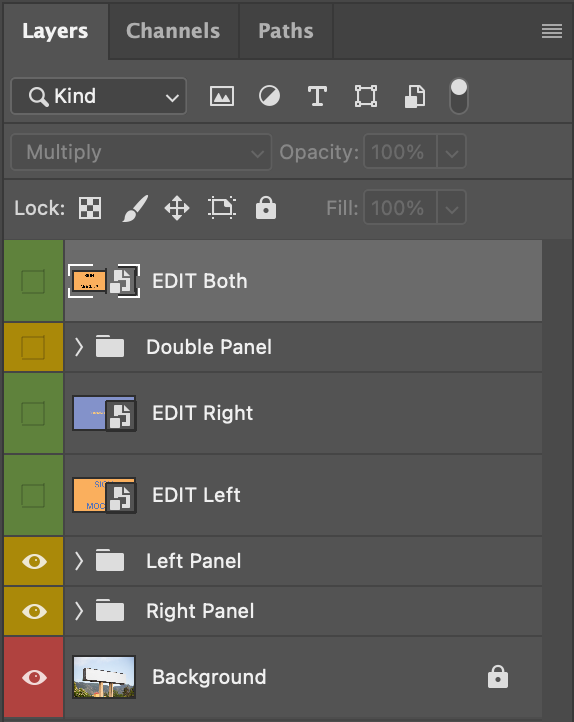574x722 pixels.
Task: Hide the Background layer eye
Action: [34, 677]
